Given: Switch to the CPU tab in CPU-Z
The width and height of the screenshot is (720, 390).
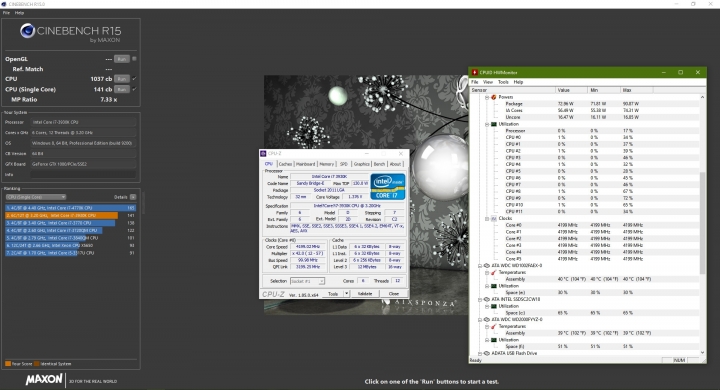Looking at the screenshot, I should point(269,164).
